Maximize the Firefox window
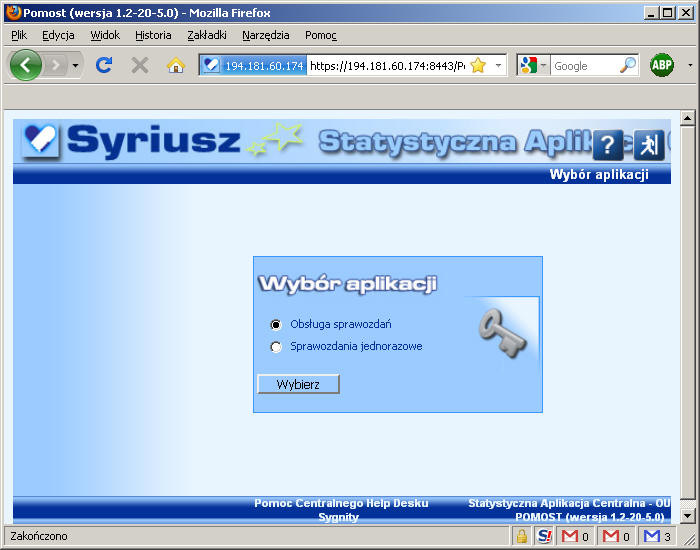The height and width of the screenshot is (550, 700). pos(667,13)
